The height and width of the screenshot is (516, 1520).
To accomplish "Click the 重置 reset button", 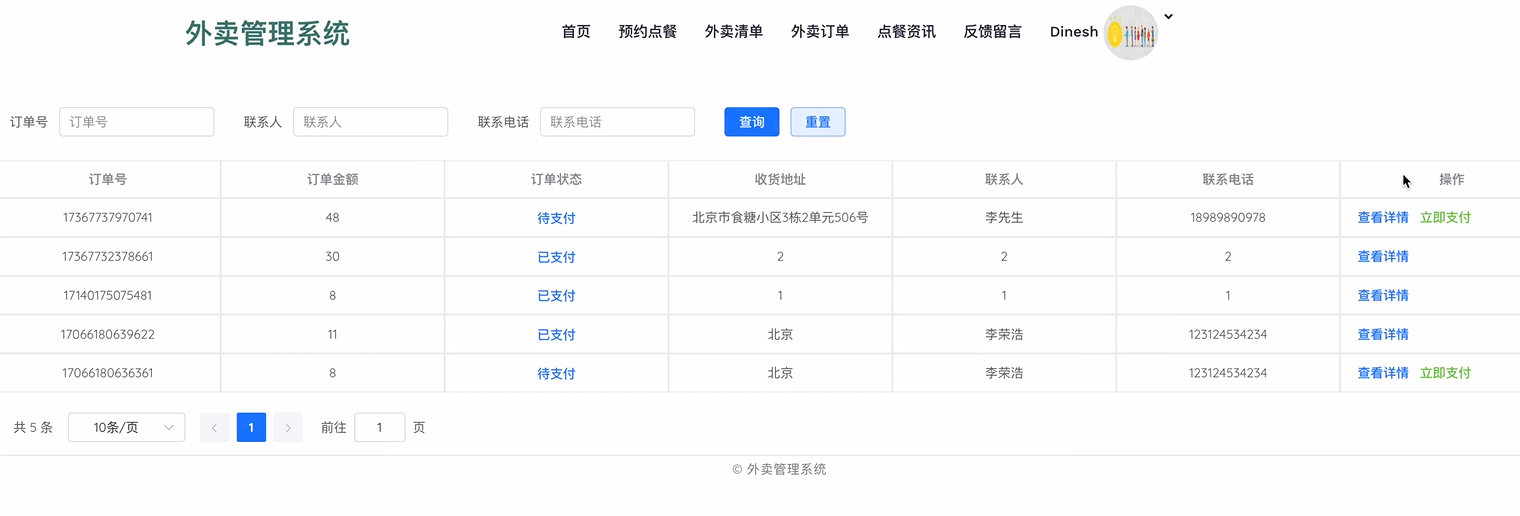I will coord(818,122).
